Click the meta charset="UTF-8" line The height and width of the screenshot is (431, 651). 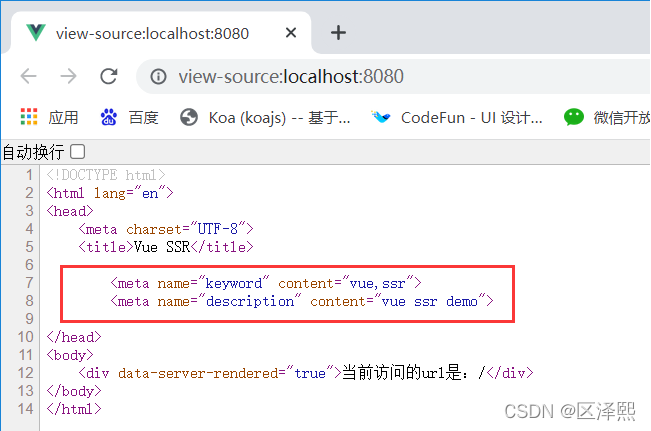(166, 229)
